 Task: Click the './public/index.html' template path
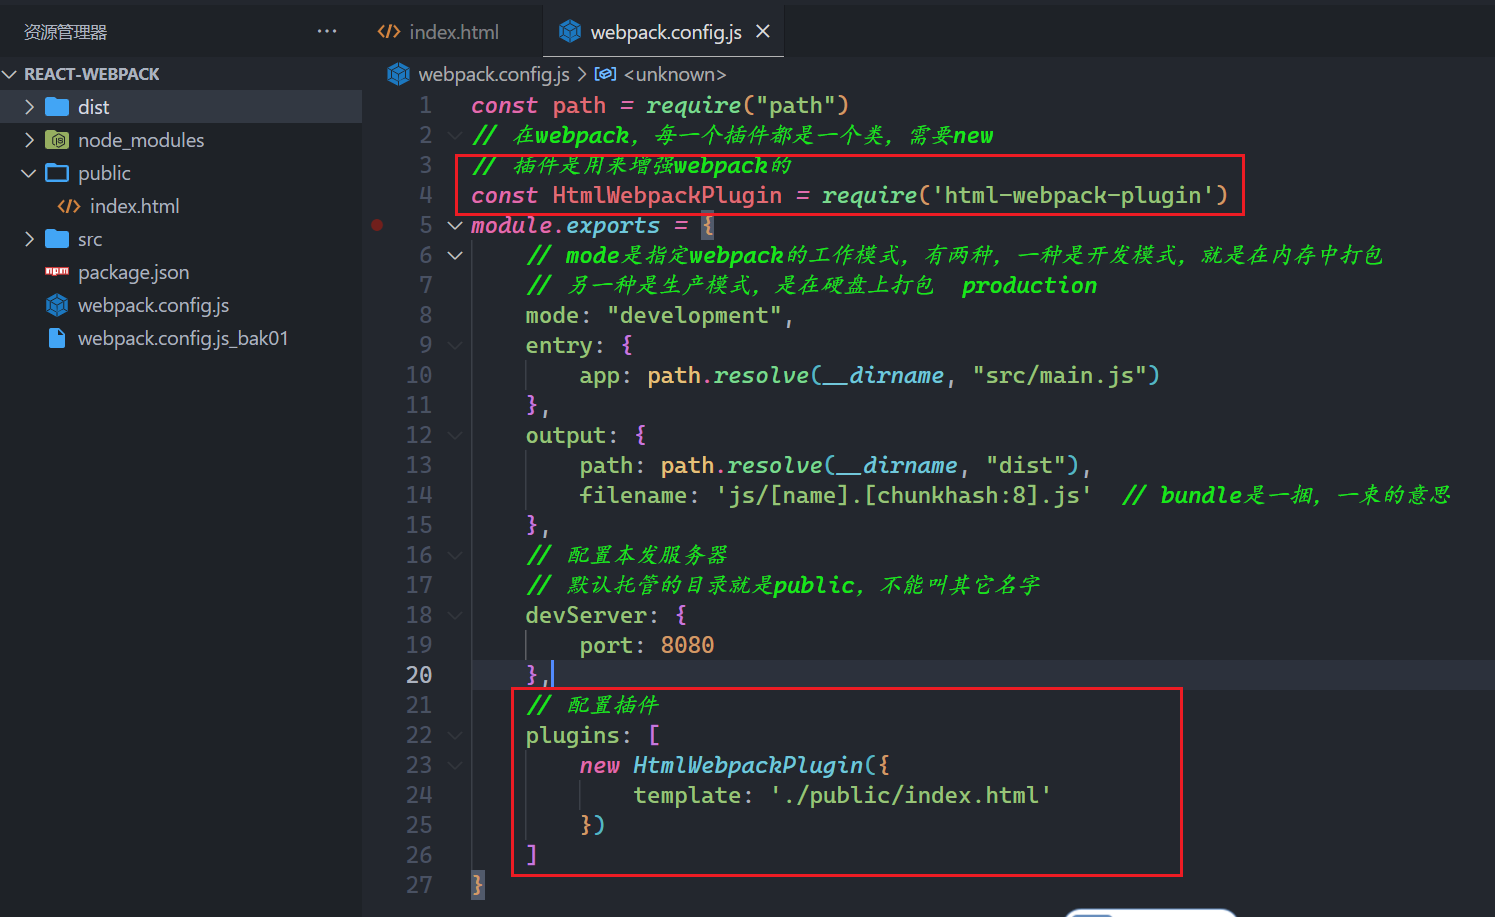[x=910, y=795]
